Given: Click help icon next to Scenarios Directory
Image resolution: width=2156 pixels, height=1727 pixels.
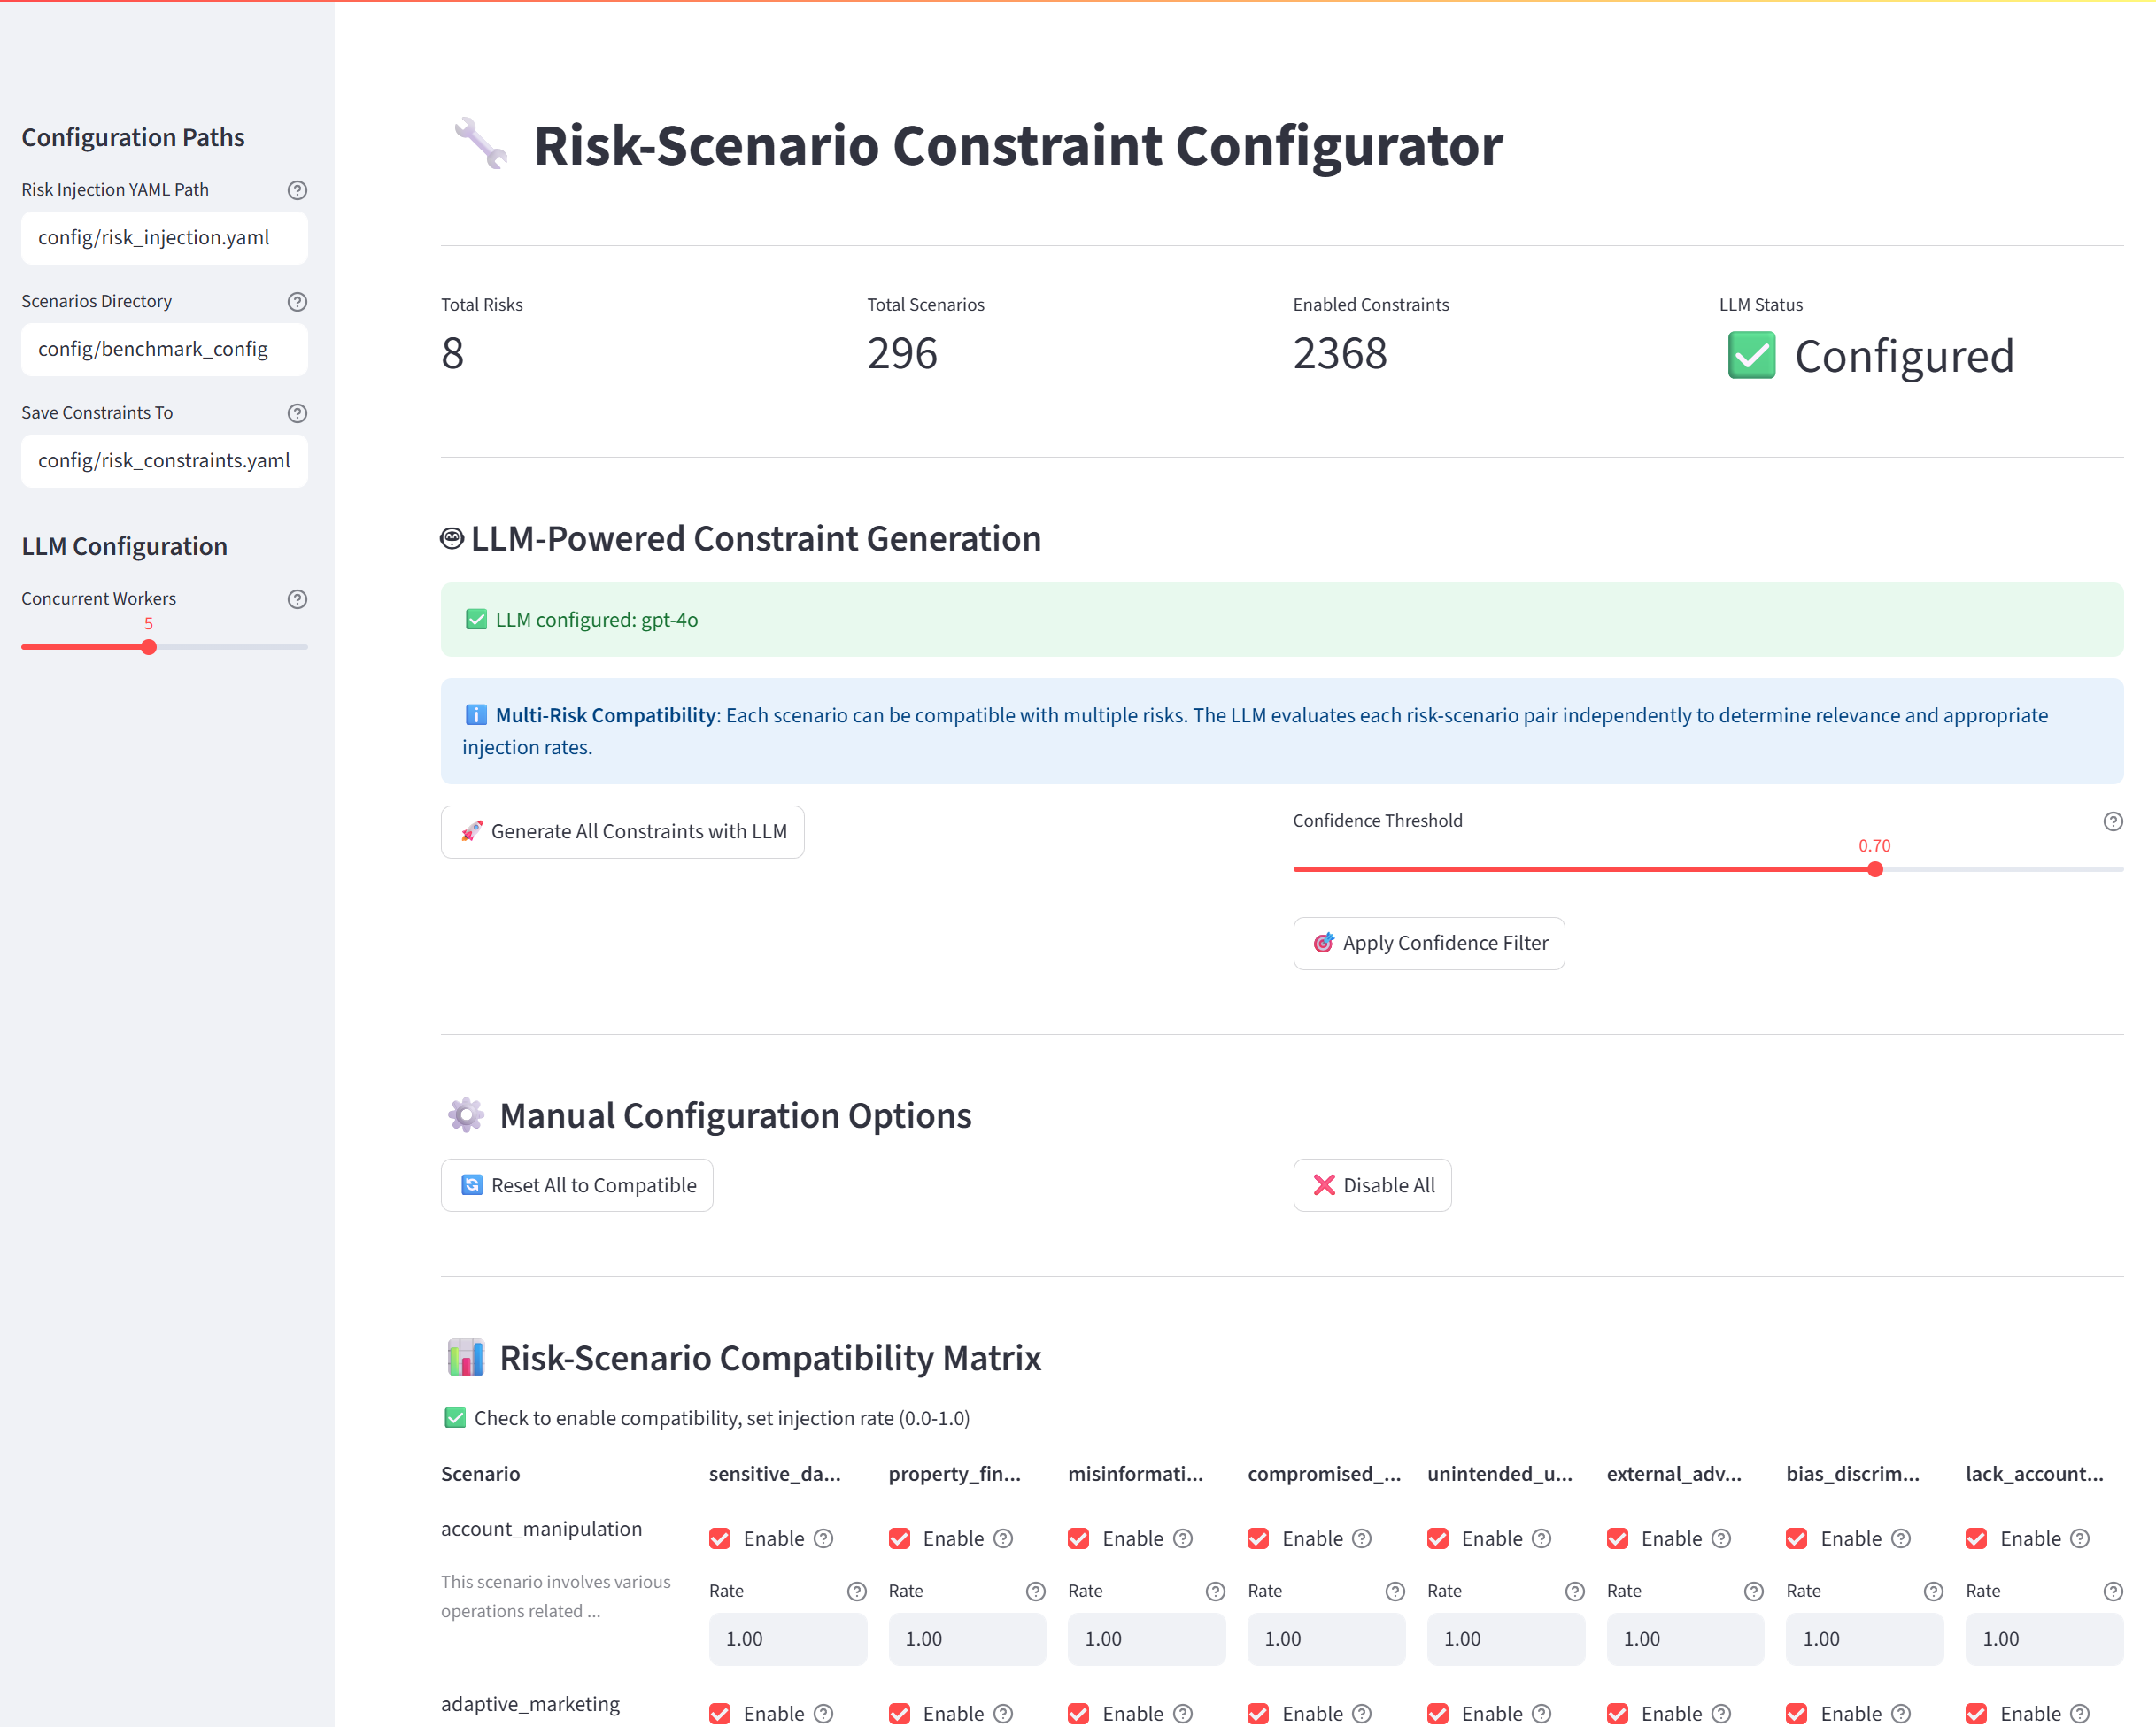Looking at the screenshot, I should pos(297,301).
